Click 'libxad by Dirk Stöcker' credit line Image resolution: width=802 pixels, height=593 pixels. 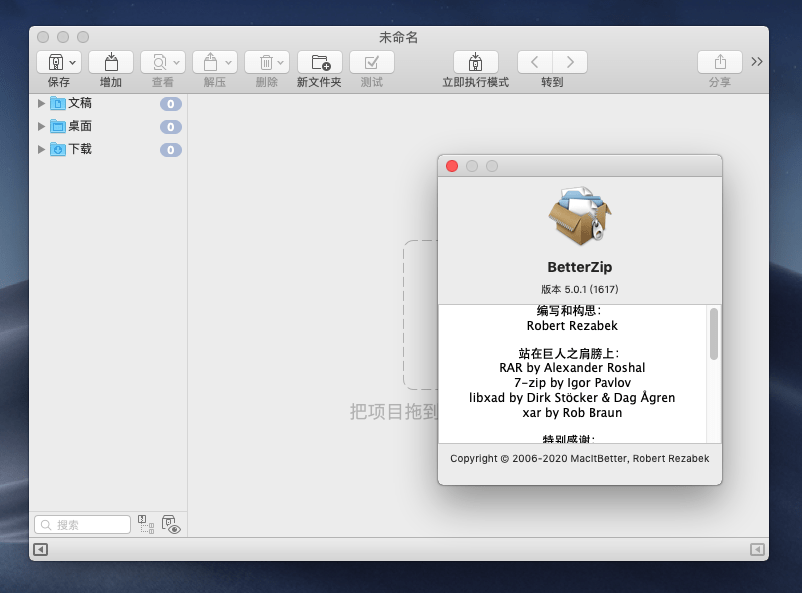[x=572, y=398]
